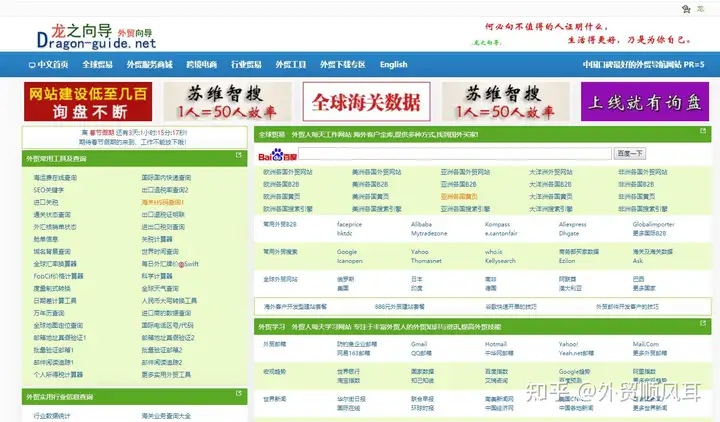Click the small avatar icon at top right
Image resolution: width=720 pixels, height=422 pixels.
pos(686,9)
